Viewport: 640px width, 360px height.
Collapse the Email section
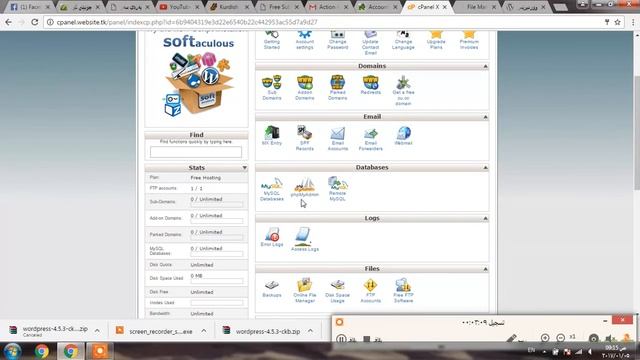(485, 117)
